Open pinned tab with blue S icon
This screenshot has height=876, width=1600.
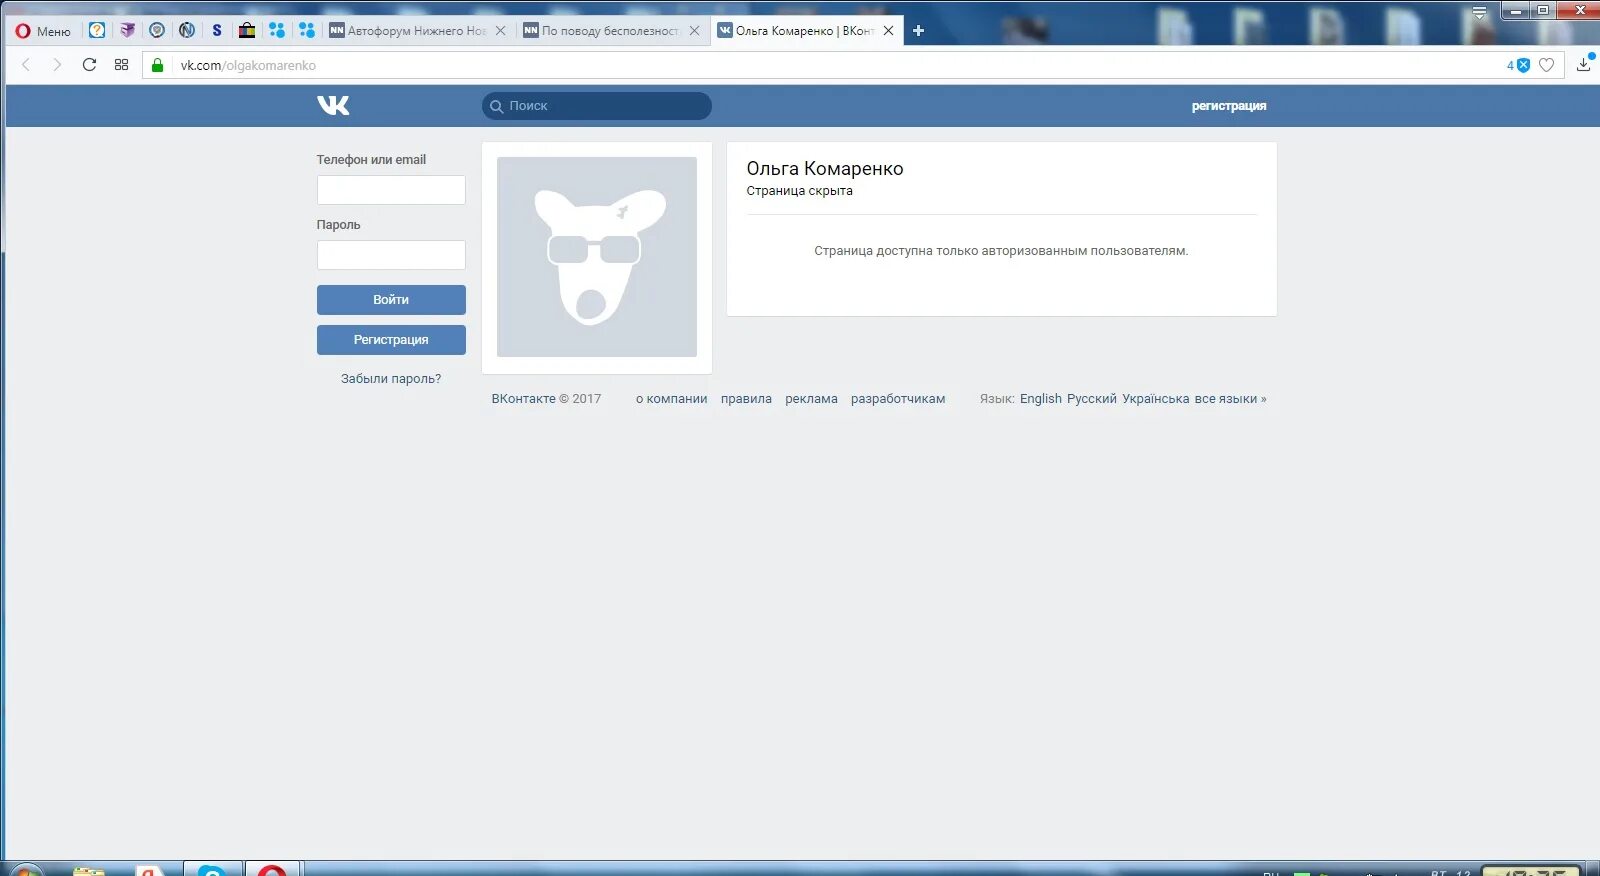[217, 30]
